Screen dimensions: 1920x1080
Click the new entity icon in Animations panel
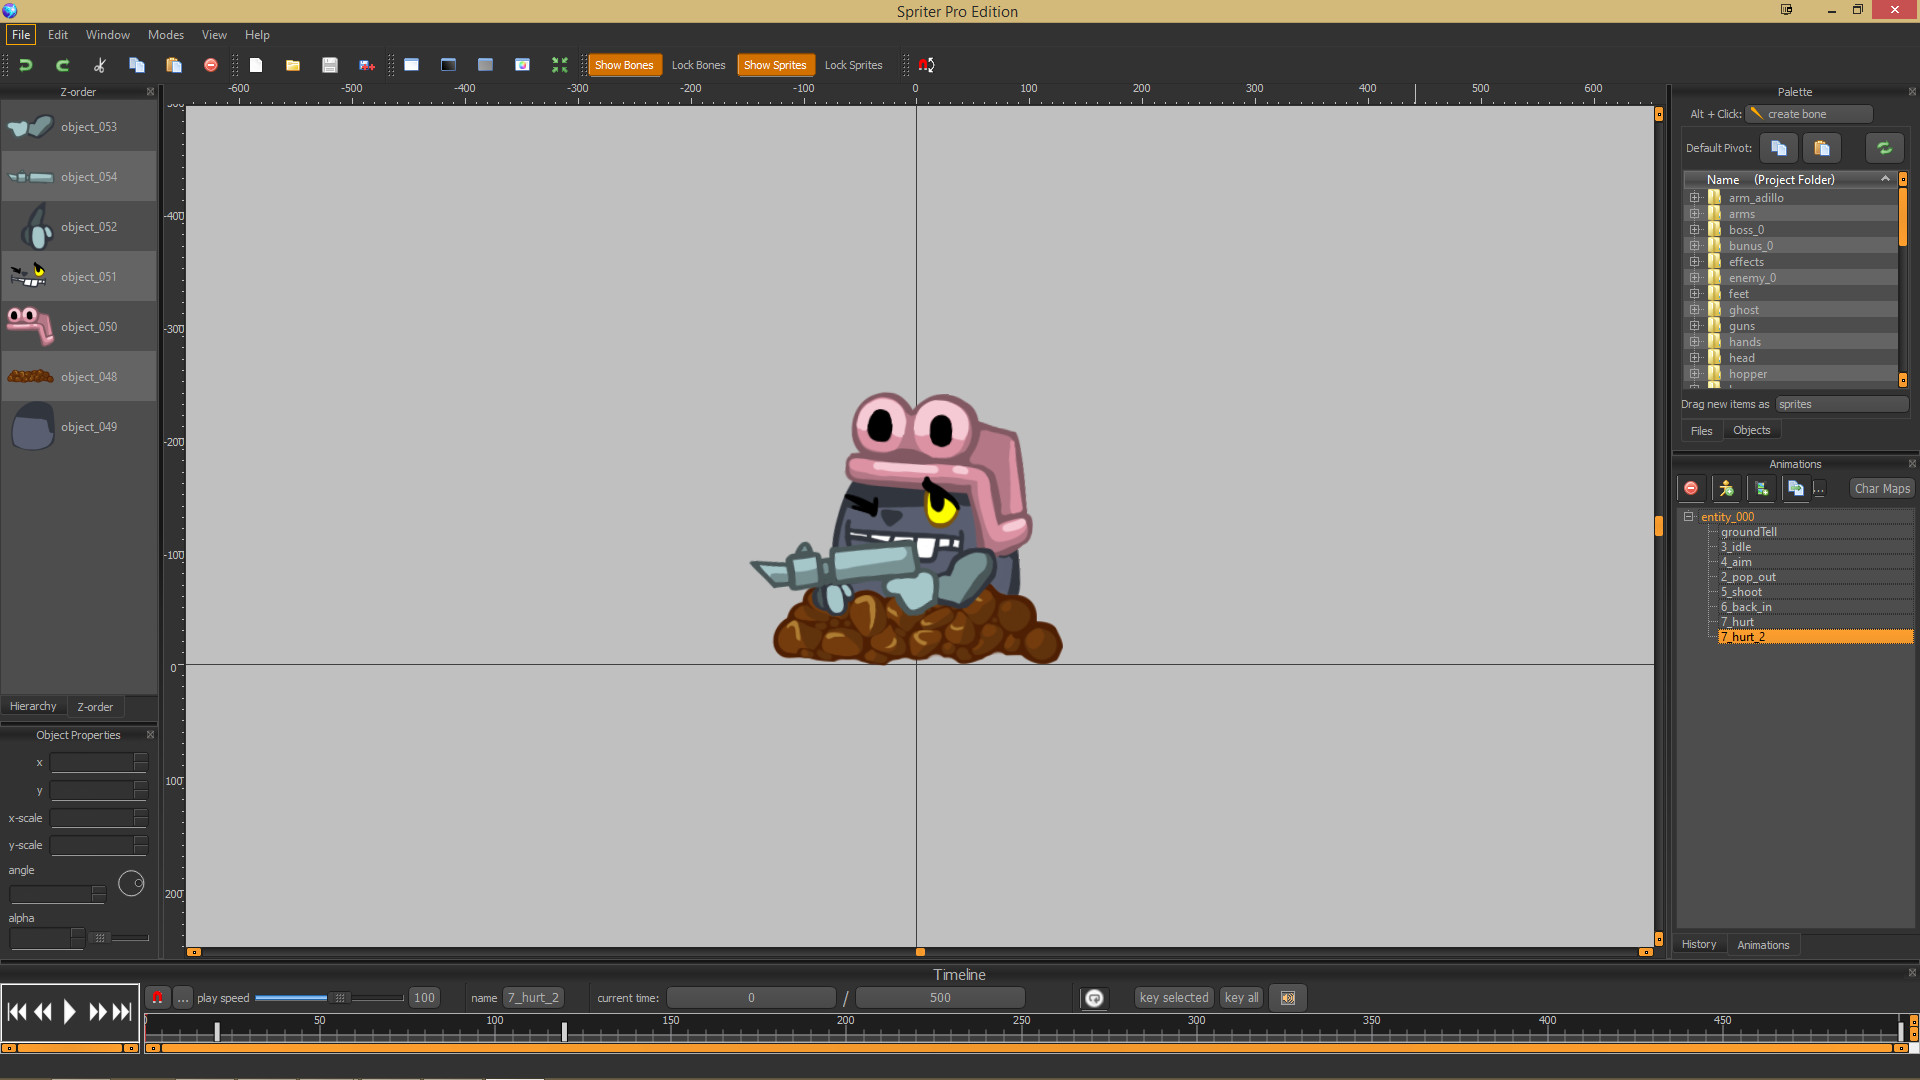click(1727, 488)
